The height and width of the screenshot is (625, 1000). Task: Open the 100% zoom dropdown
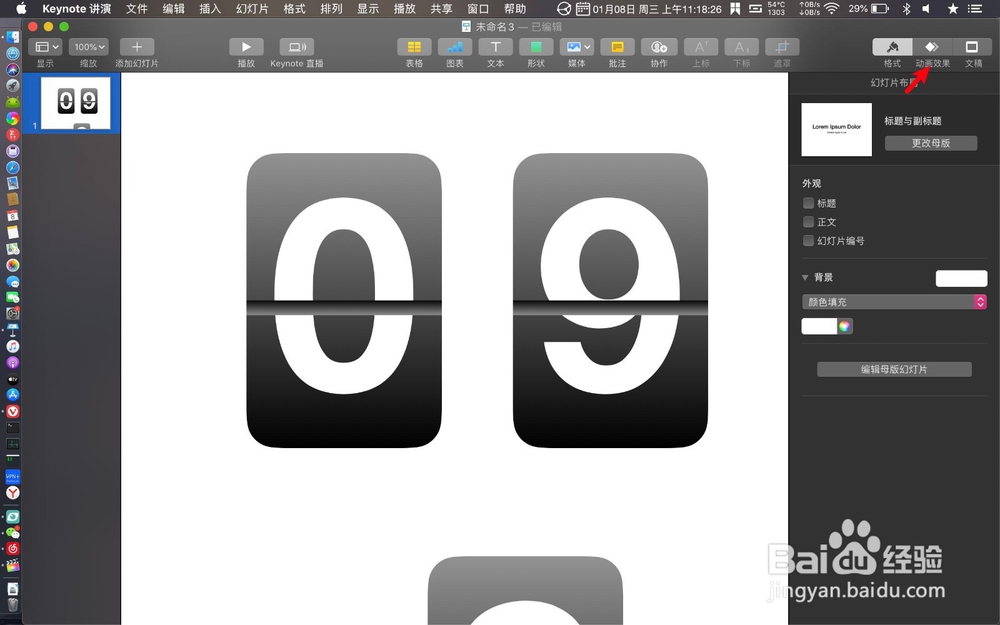89,47
